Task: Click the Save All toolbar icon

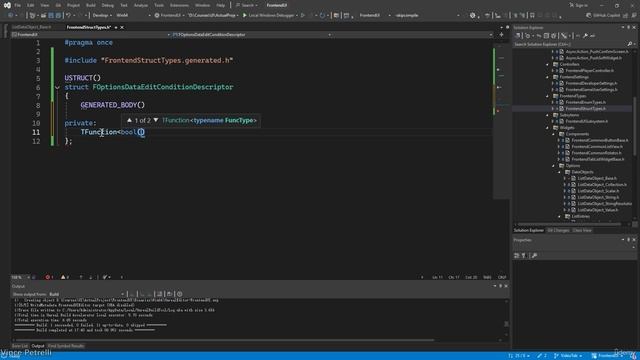Action: click(58, 15)
